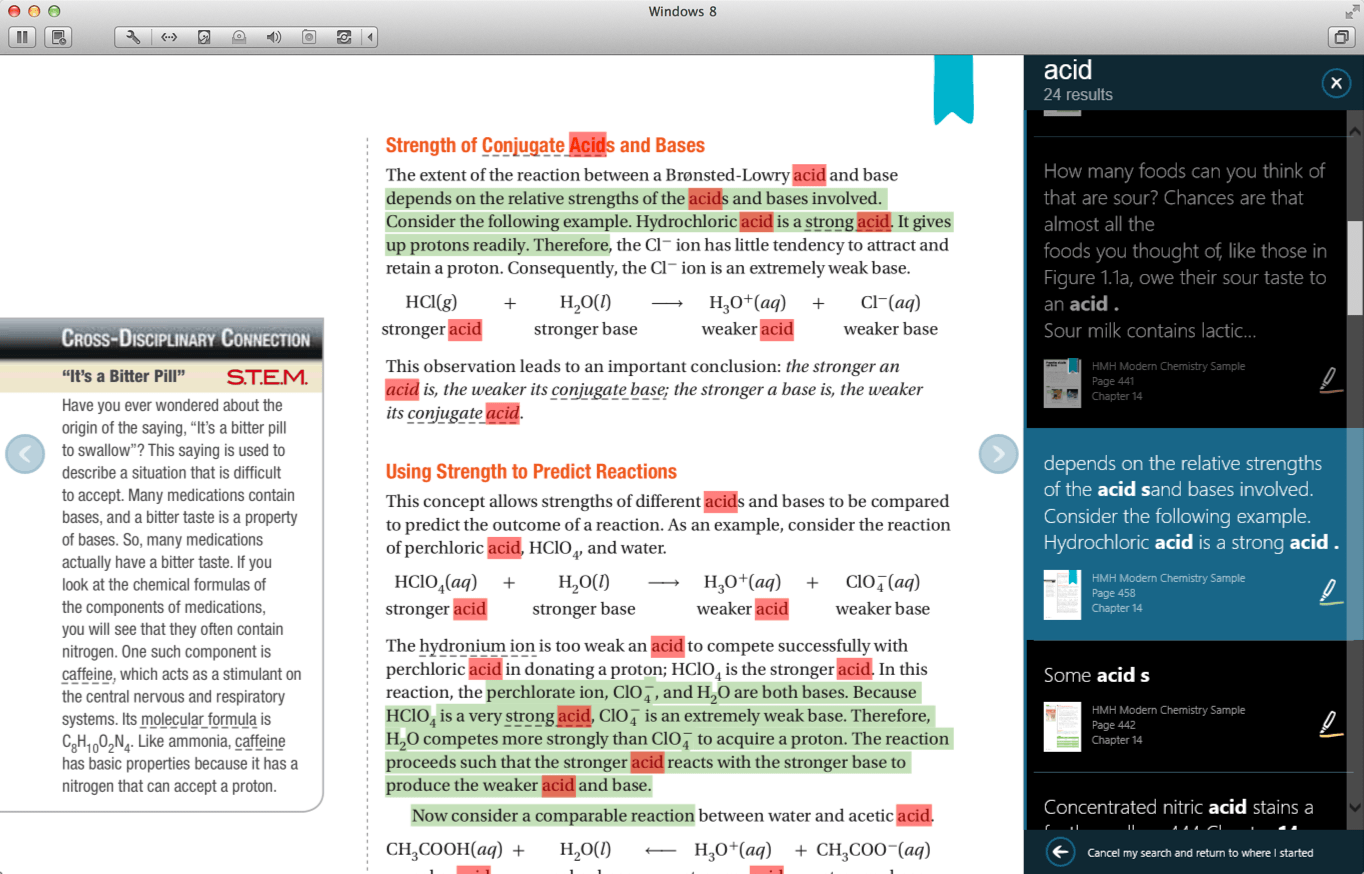
Task: Click glossary term 'conjugate base'
Action: (608, 390)
